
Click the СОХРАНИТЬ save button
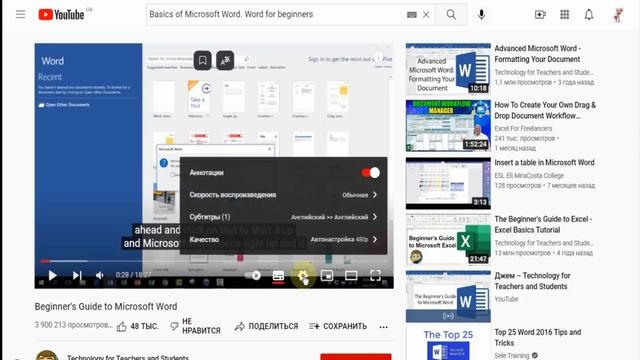[x=338, y=327]
